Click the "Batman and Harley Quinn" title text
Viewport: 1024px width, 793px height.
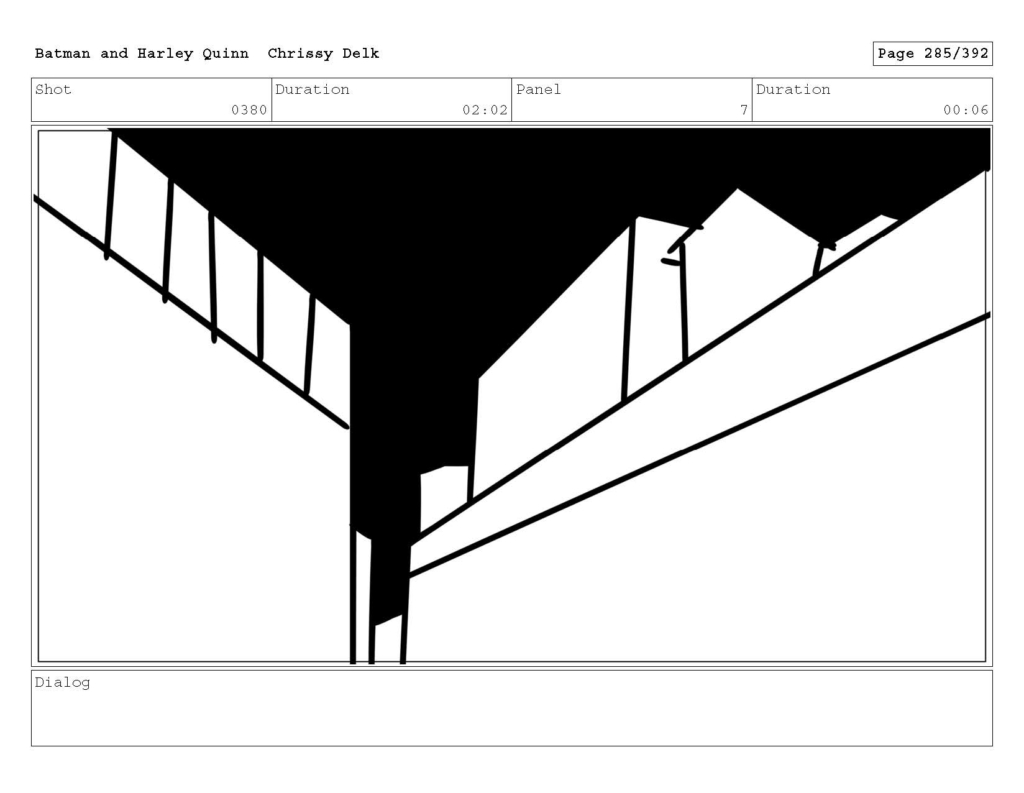click(x=142, y=54)
